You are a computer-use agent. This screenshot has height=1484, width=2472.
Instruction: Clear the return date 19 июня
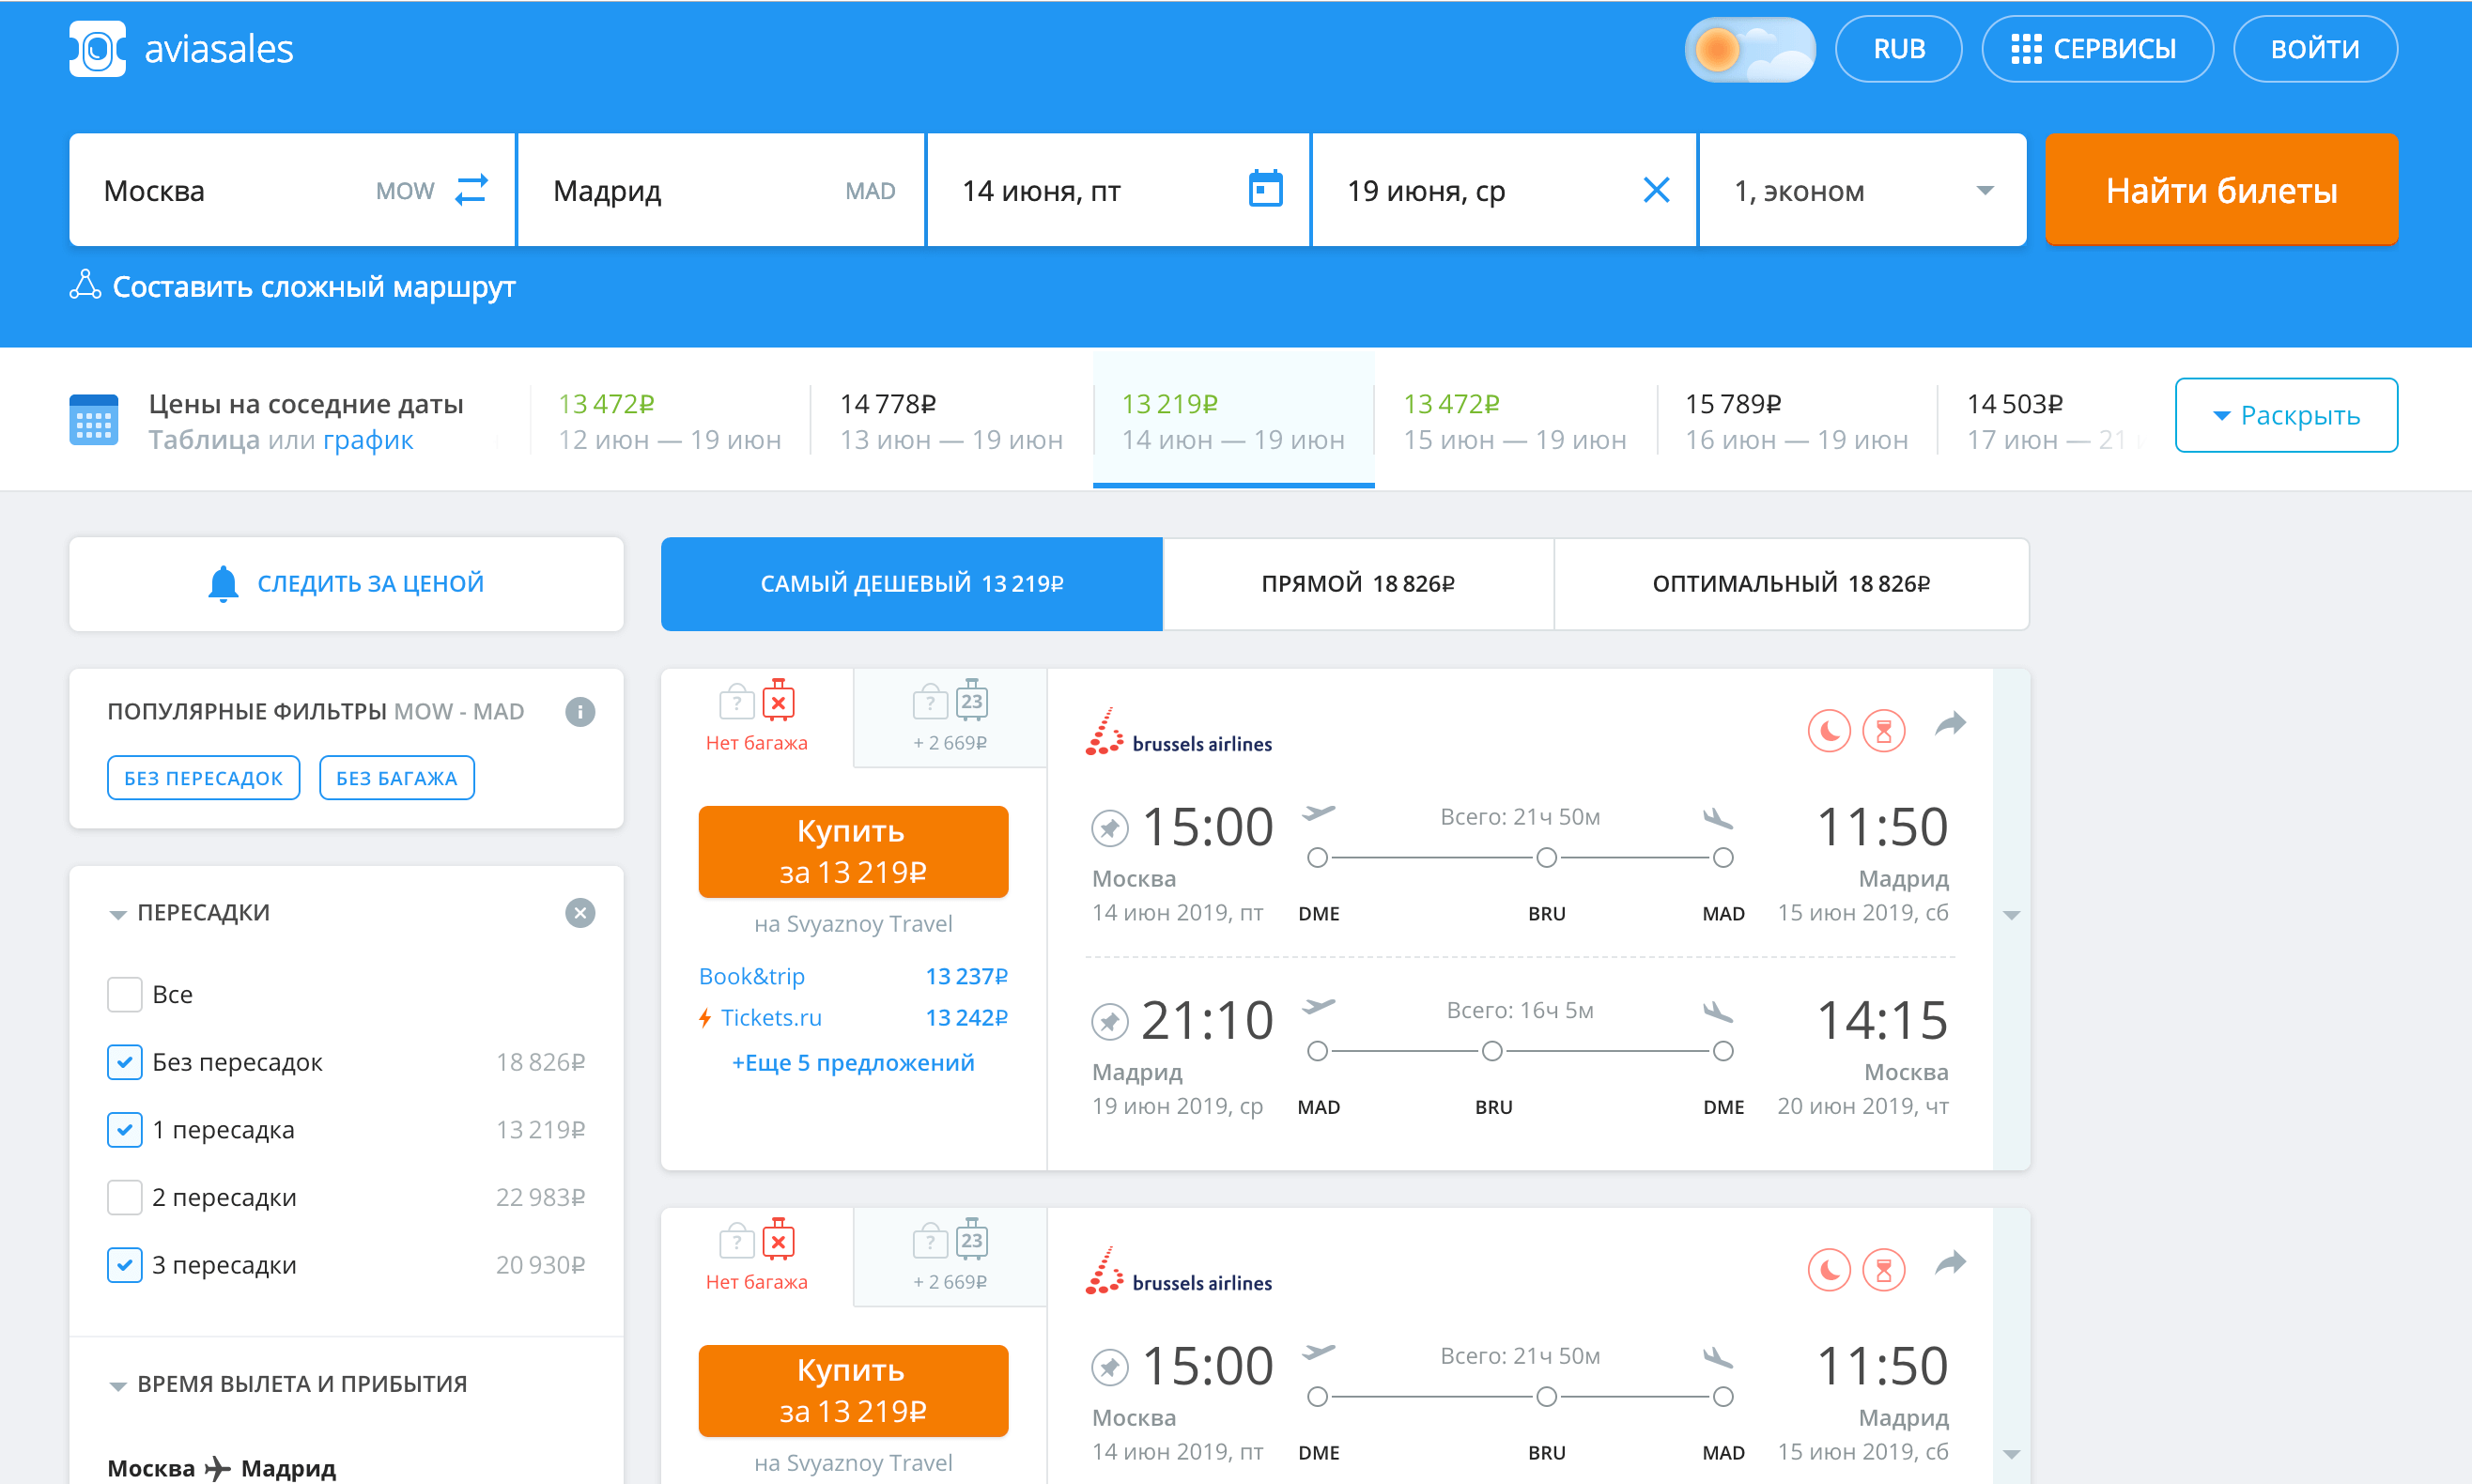[1656, 189]
